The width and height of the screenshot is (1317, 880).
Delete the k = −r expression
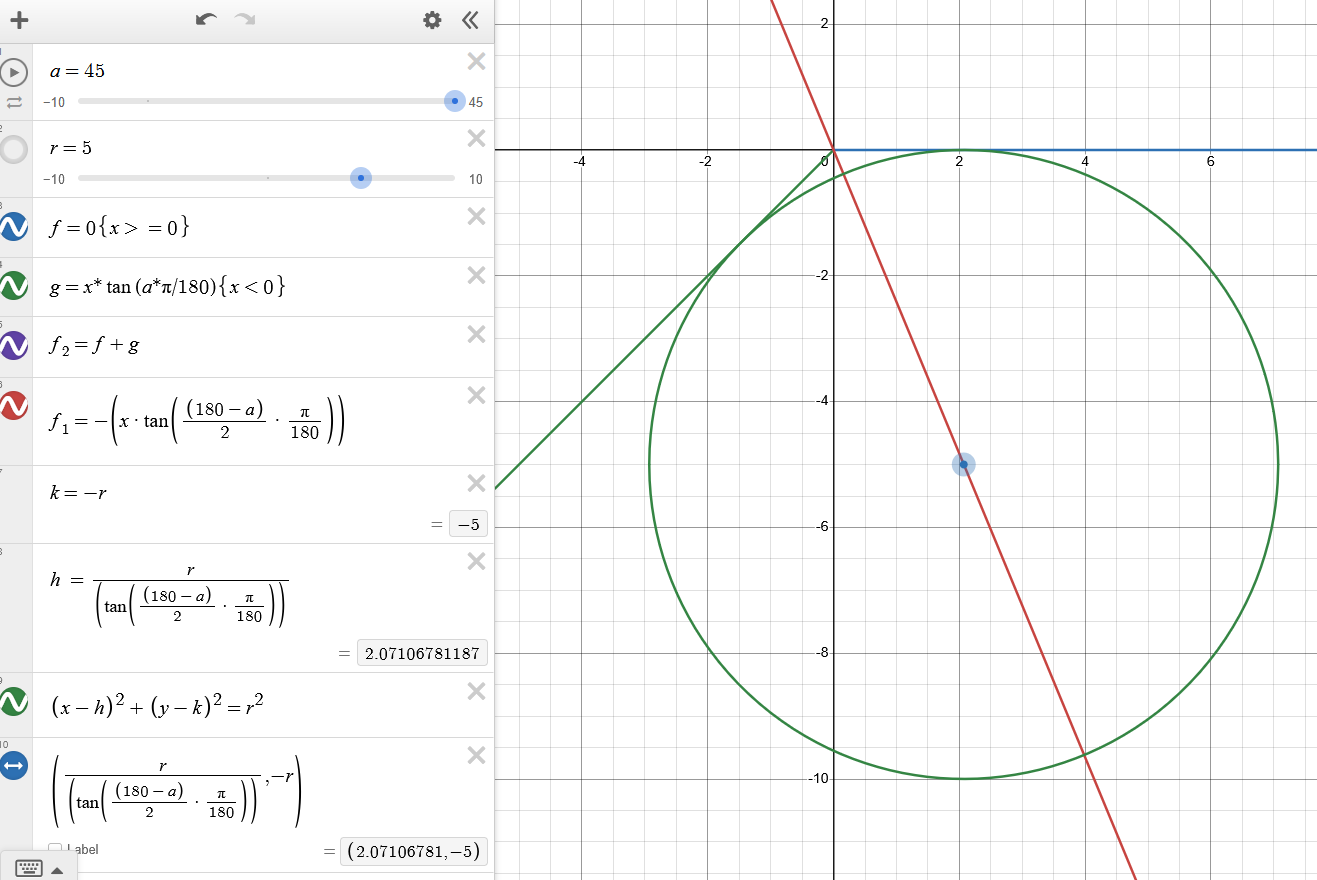pyautogui.click(x=476, y=484)
